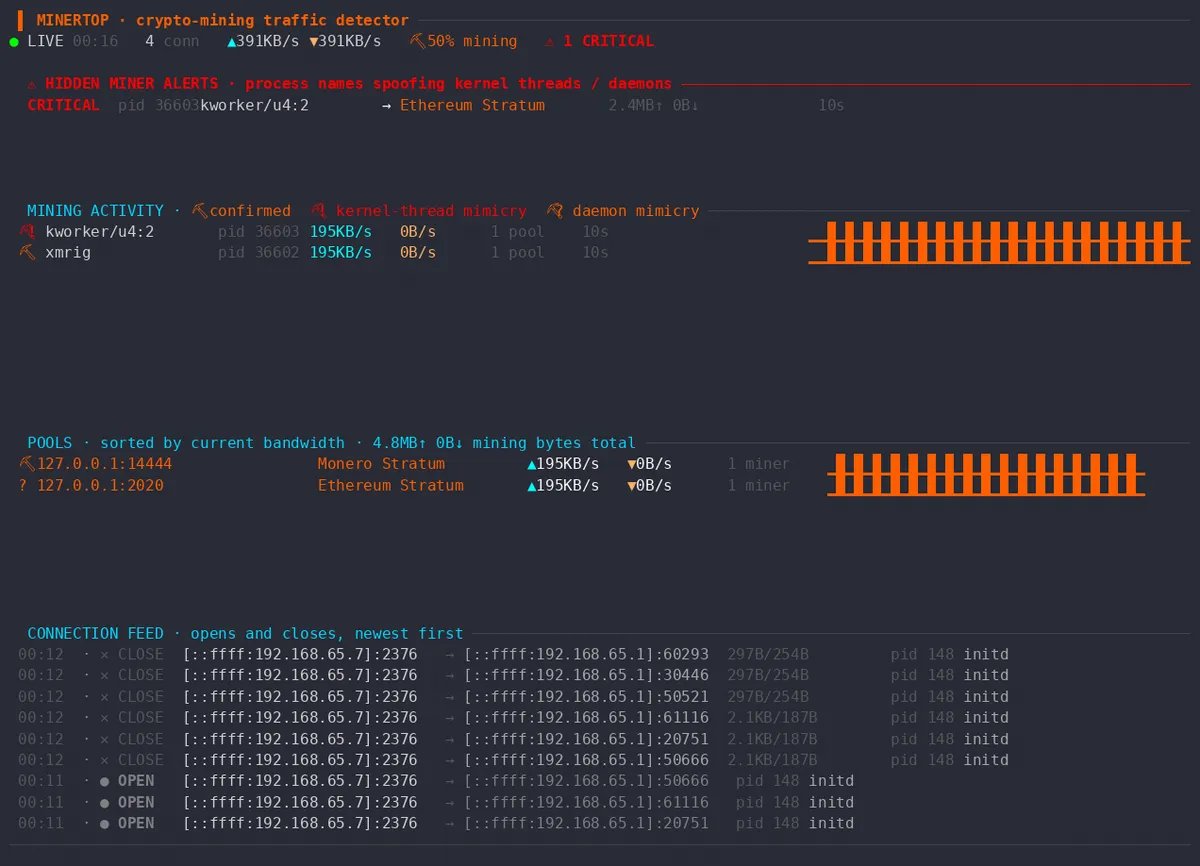This screenshot has width=1200, height=866.
Task: Select the MINING ACTIVITY section heading
Action: [x=95, y=211]
